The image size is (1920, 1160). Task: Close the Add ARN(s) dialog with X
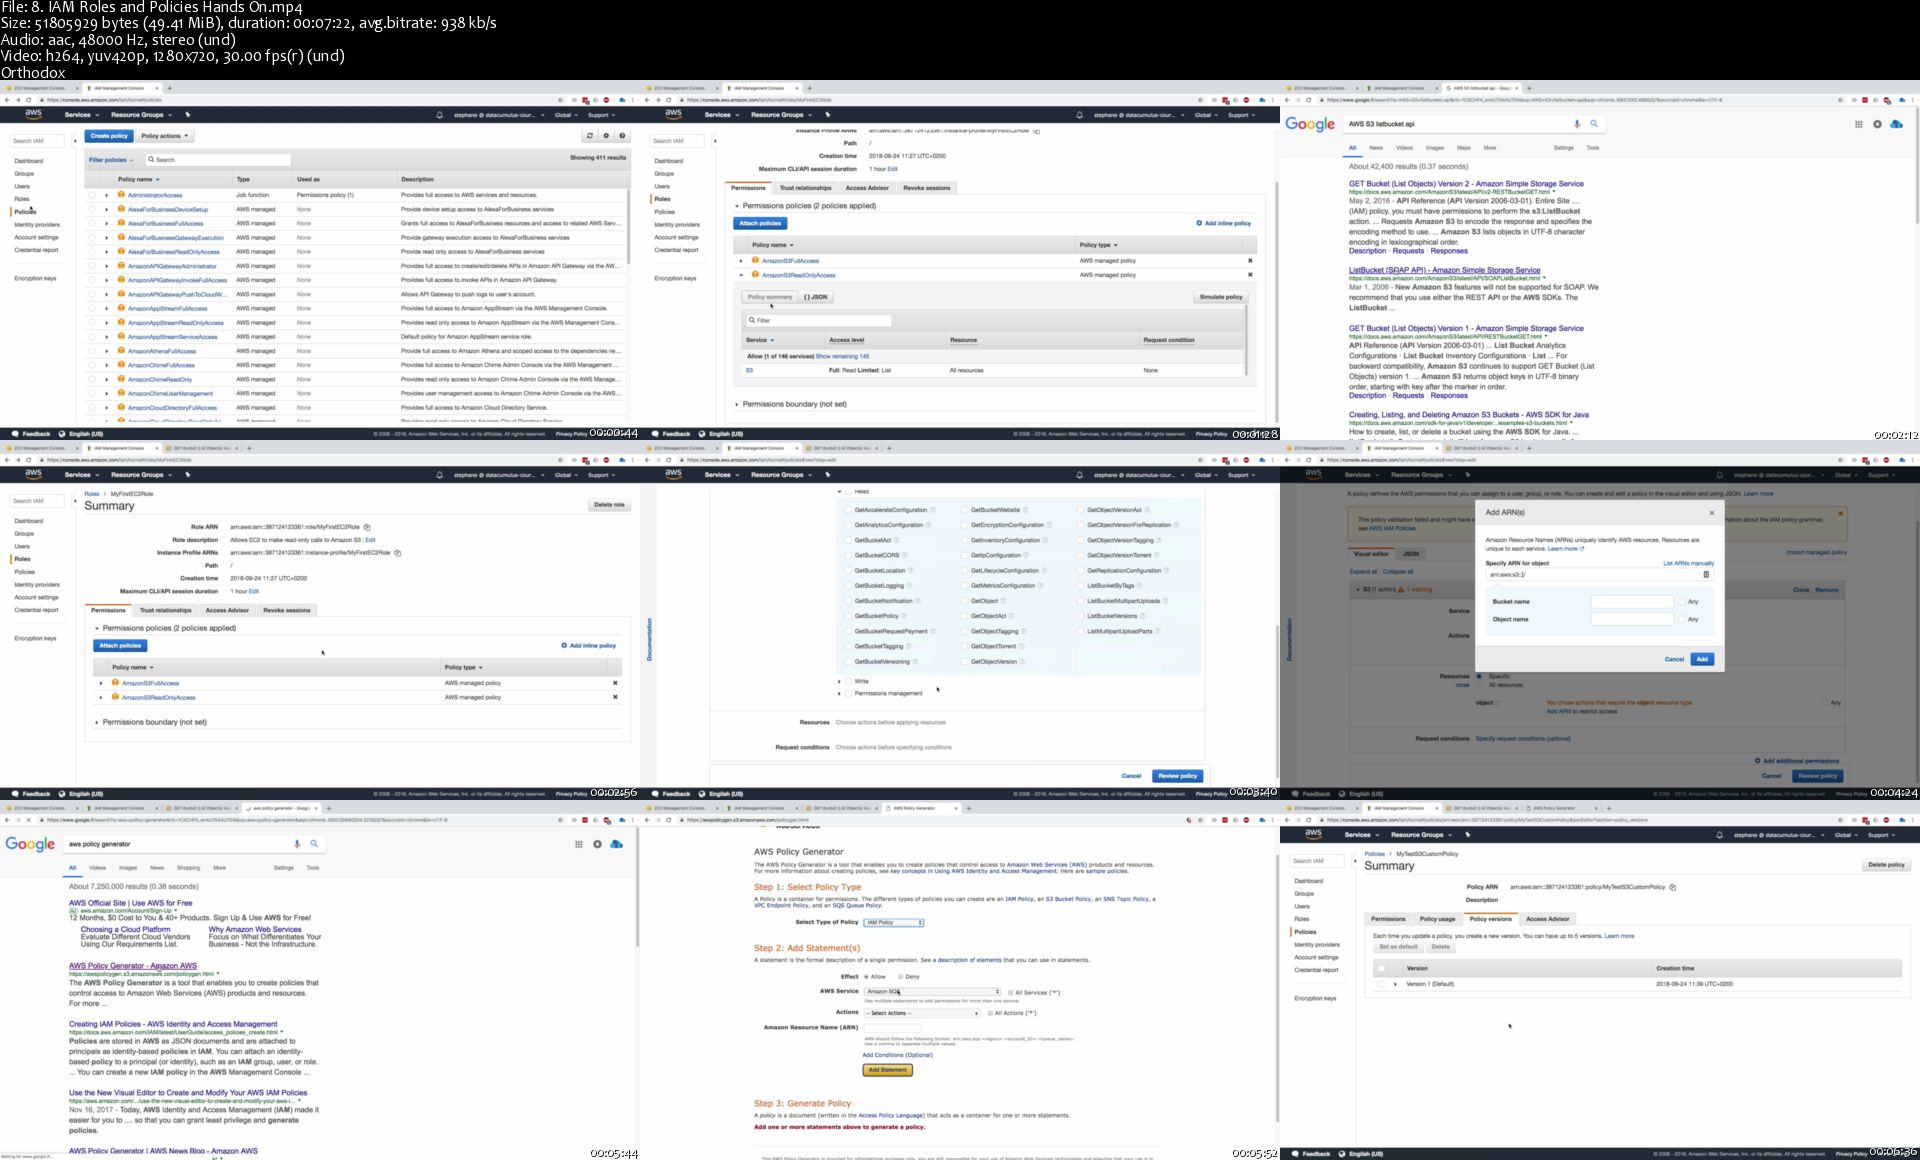pyautogui.click(x=1711, y=512)
